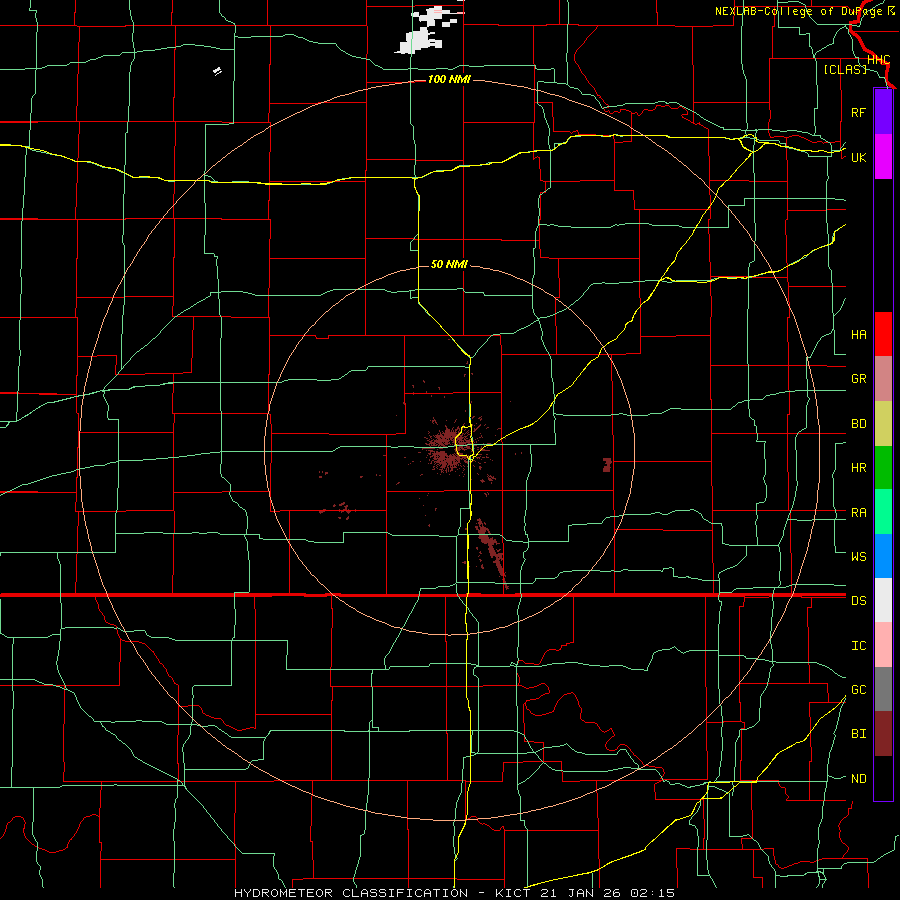This screenshot has height=900, width=900.
Task: Click the elongated brown echo south of radar
Action: point(491,552)
